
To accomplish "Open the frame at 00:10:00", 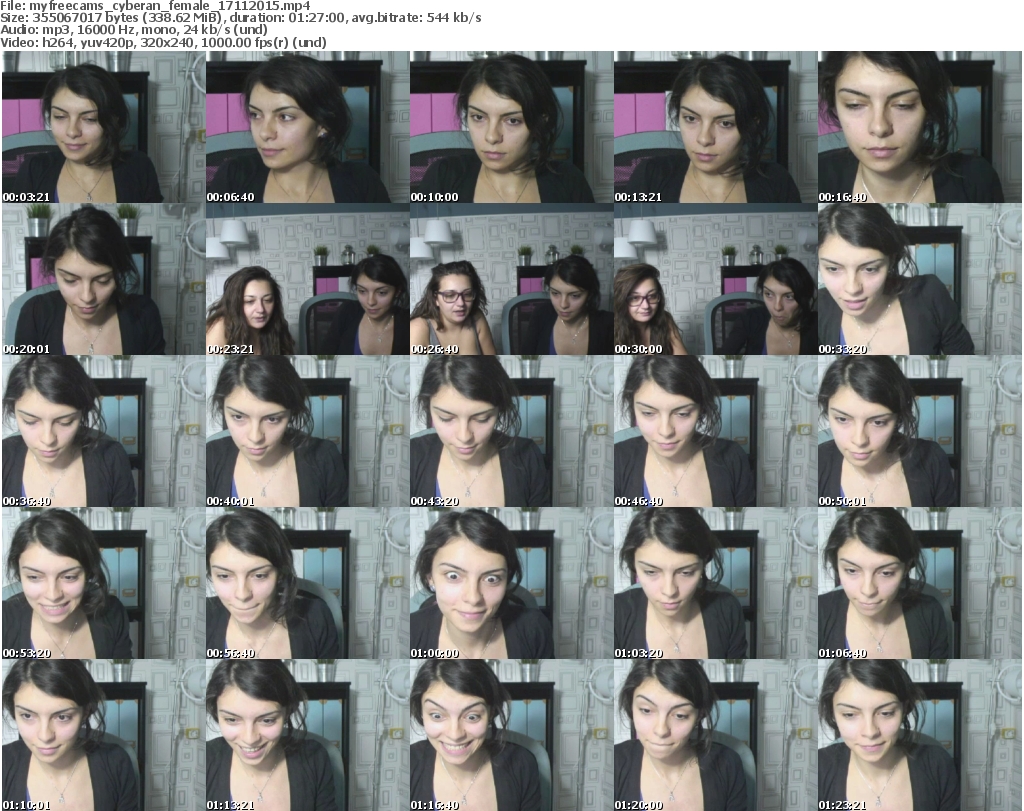I will (511, 127).
